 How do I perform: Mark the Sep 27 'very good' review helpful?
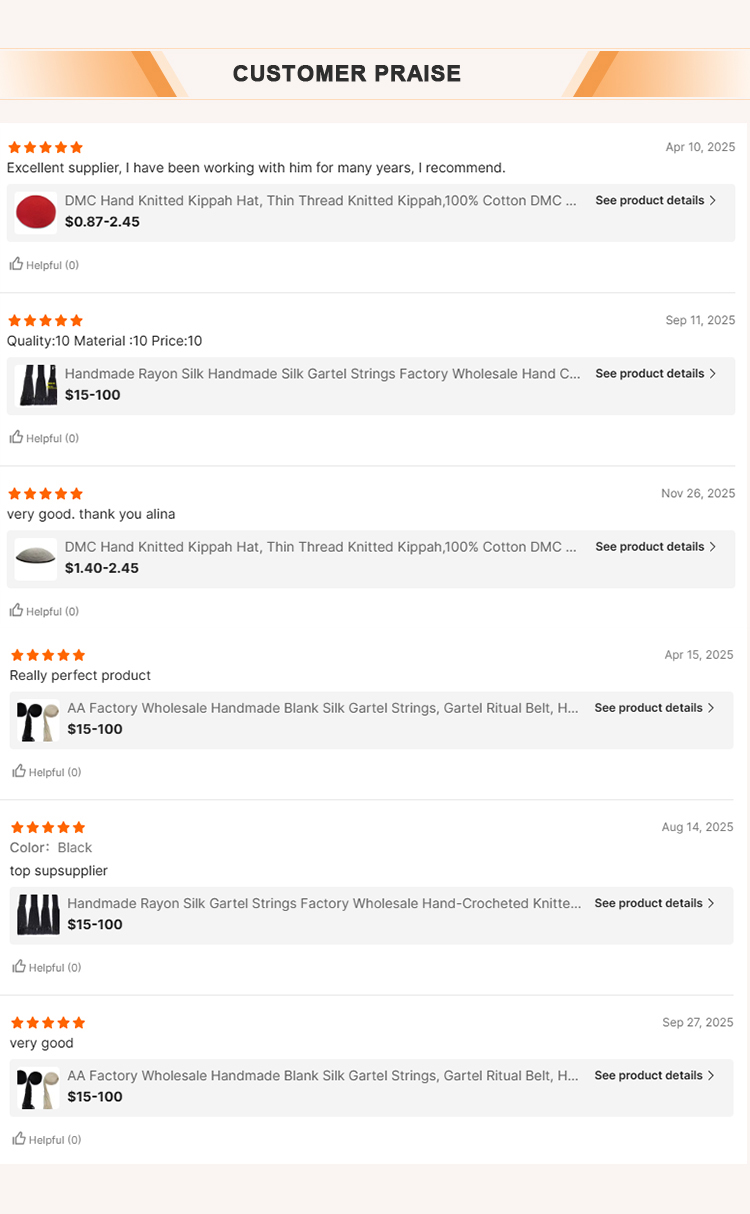19,1139
